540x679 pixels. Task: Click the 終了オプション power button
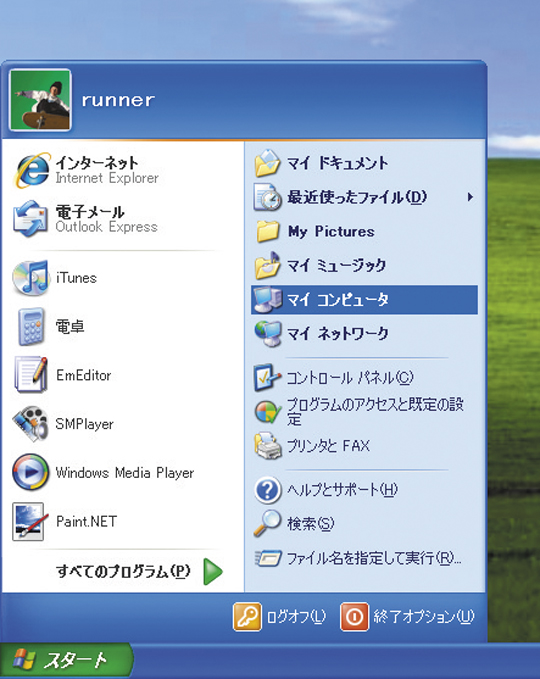pos(407,616)
